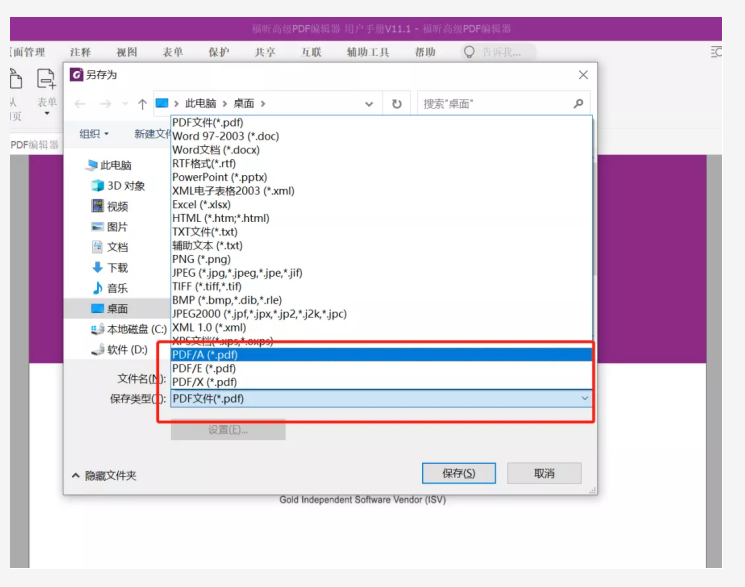The width and height of the screenshot is (745, 587).
Task: Open 软件 (D:) drive
Action: pyautogui.click(x=120, y=350)
